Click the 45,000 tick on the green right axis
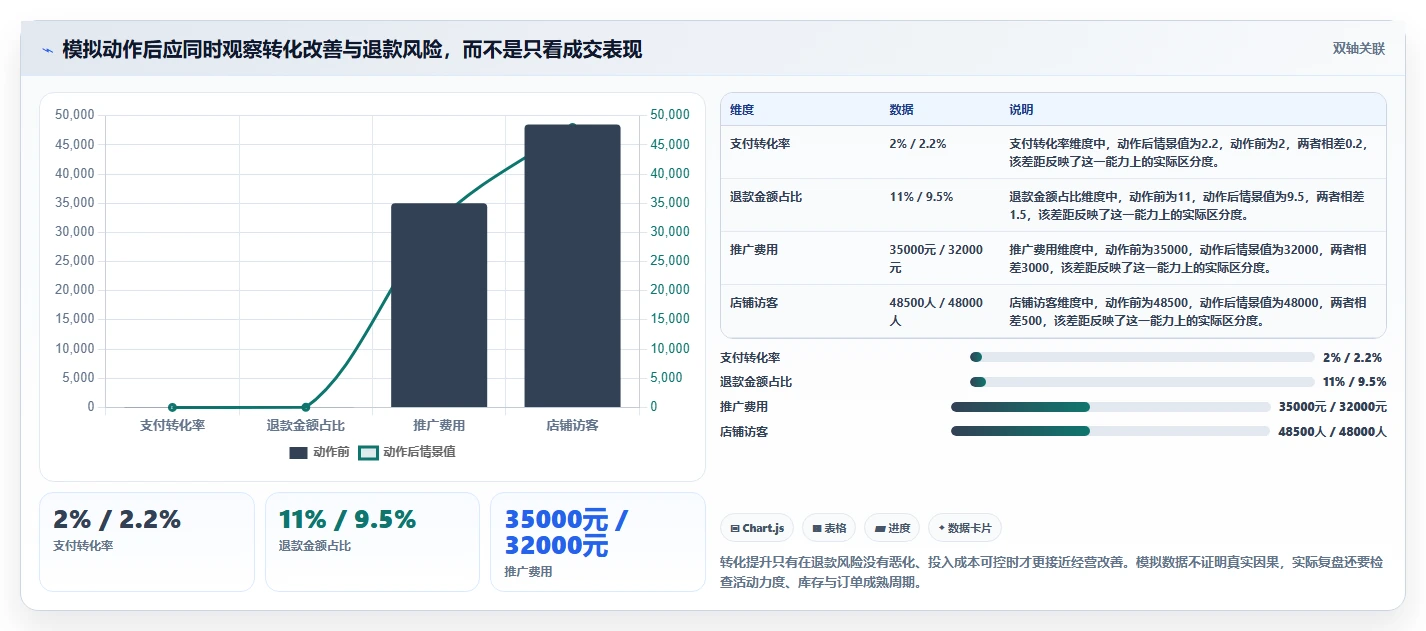 coord(670,144)
